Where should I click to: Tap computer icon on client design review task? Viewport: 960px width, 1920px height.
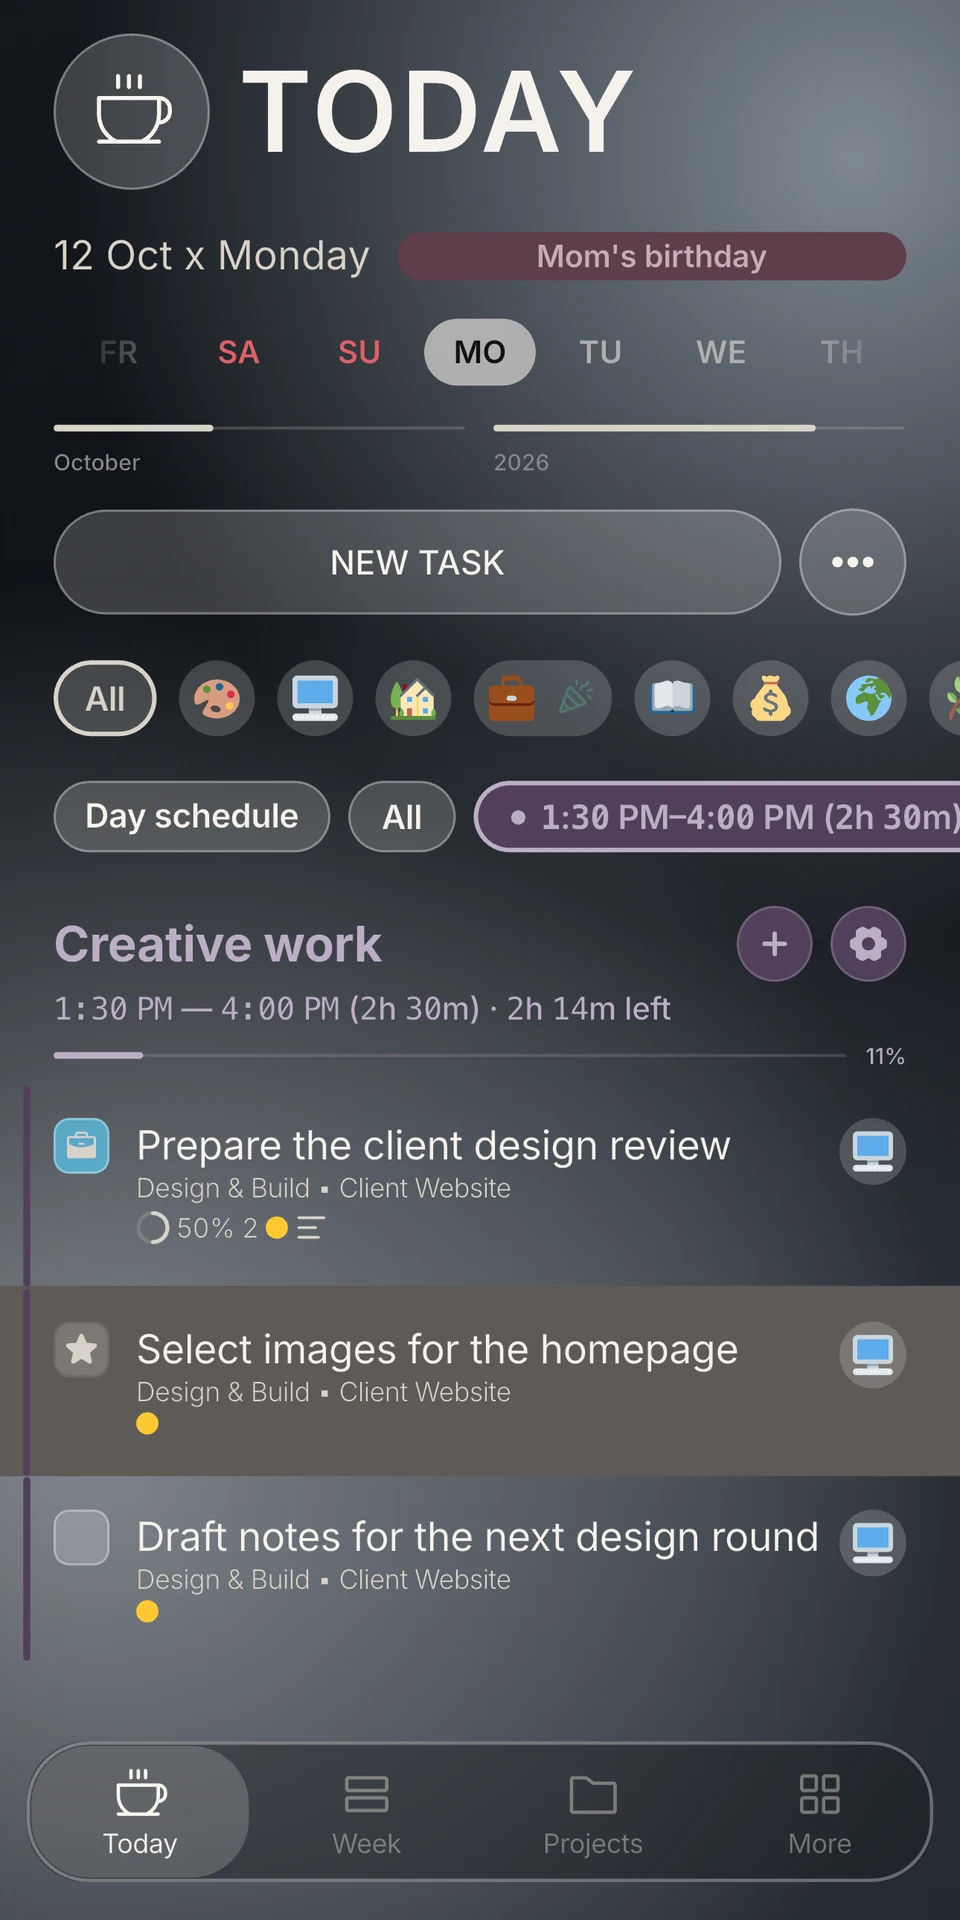(x=873, y=1151)
